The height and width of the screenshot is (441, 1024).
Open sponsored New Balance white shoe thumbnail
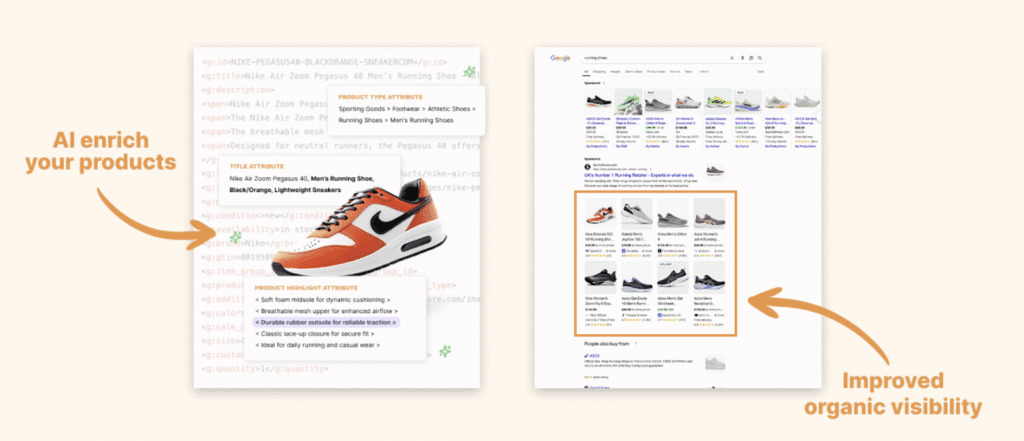[777, 102]
